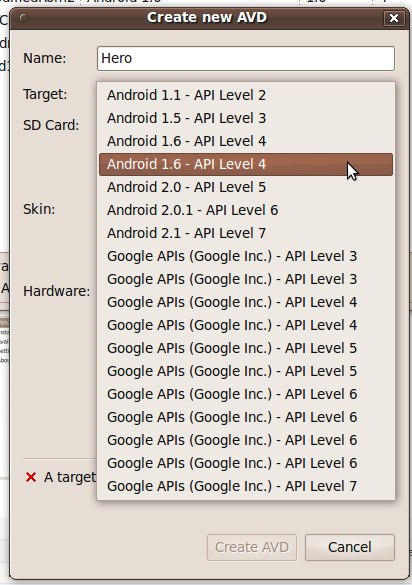Click the Hardware: label
This screenshot has width=412, height=585.
pyautogui.click(x=56, y=291)
